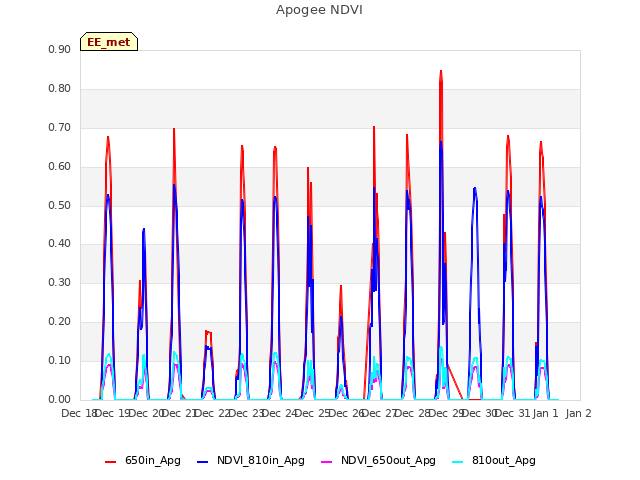Click the 0.40 y-axis label
The height and width of the screenshot is (480, 640).
(60, 244)
